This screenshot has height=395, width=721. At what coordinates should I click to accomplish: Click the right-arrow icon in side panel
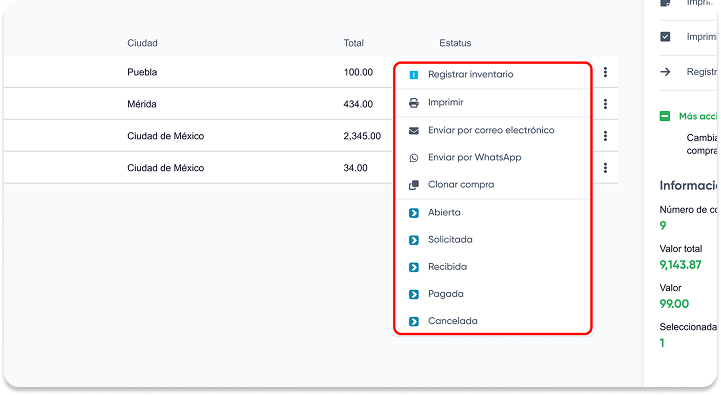(665, 72)
